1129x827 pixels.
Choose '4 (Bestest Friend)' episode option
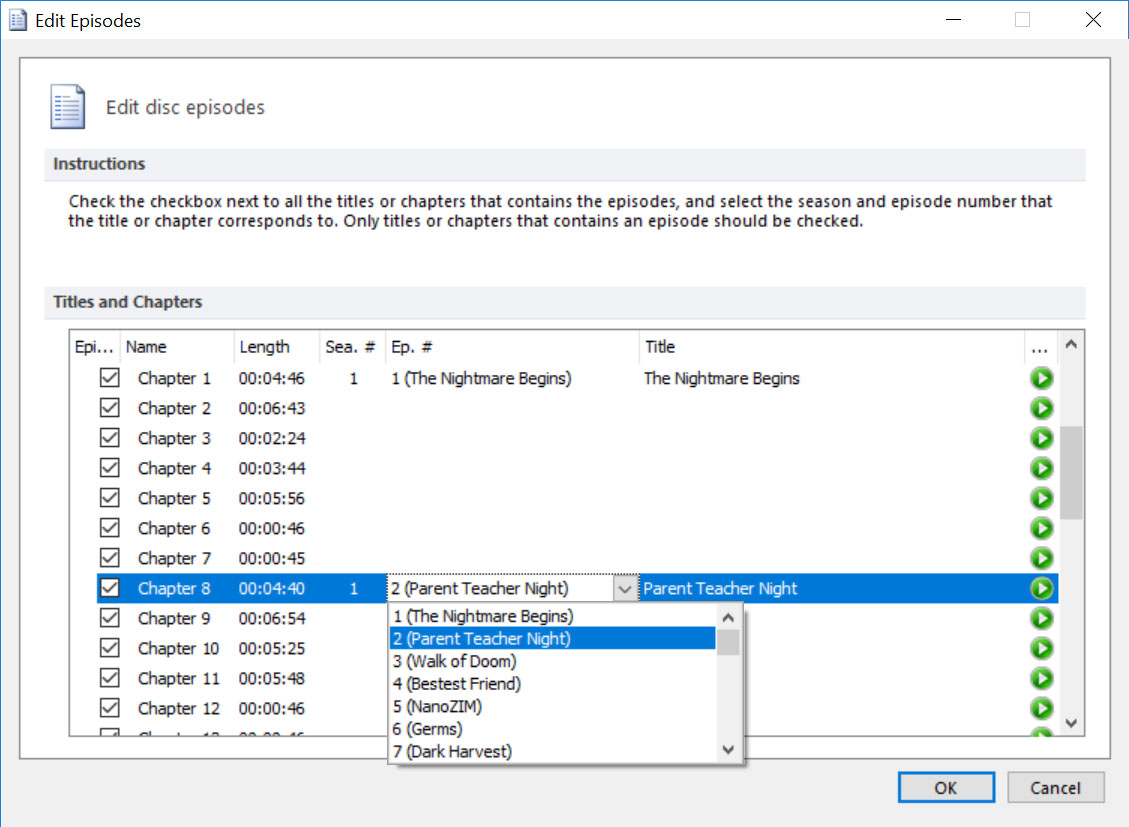(x=552, y=684)
